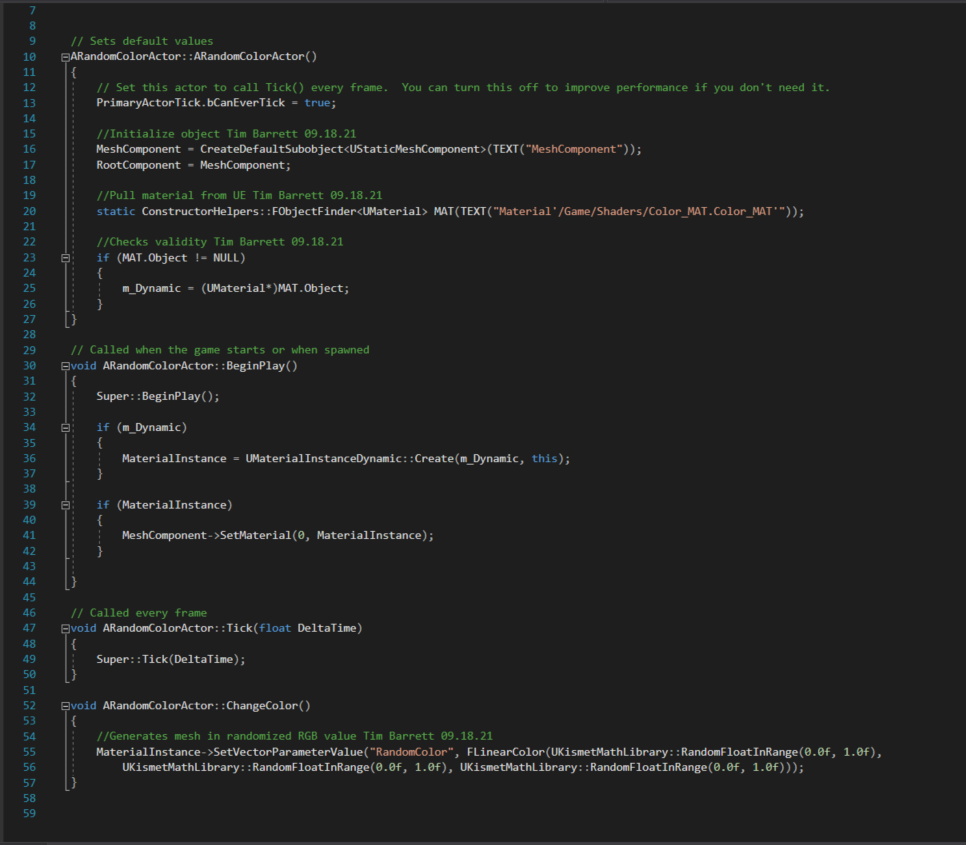
Task: Click UMaterialInstanceDynamic::Create on line 36
Action: click(x=349, y=458)
